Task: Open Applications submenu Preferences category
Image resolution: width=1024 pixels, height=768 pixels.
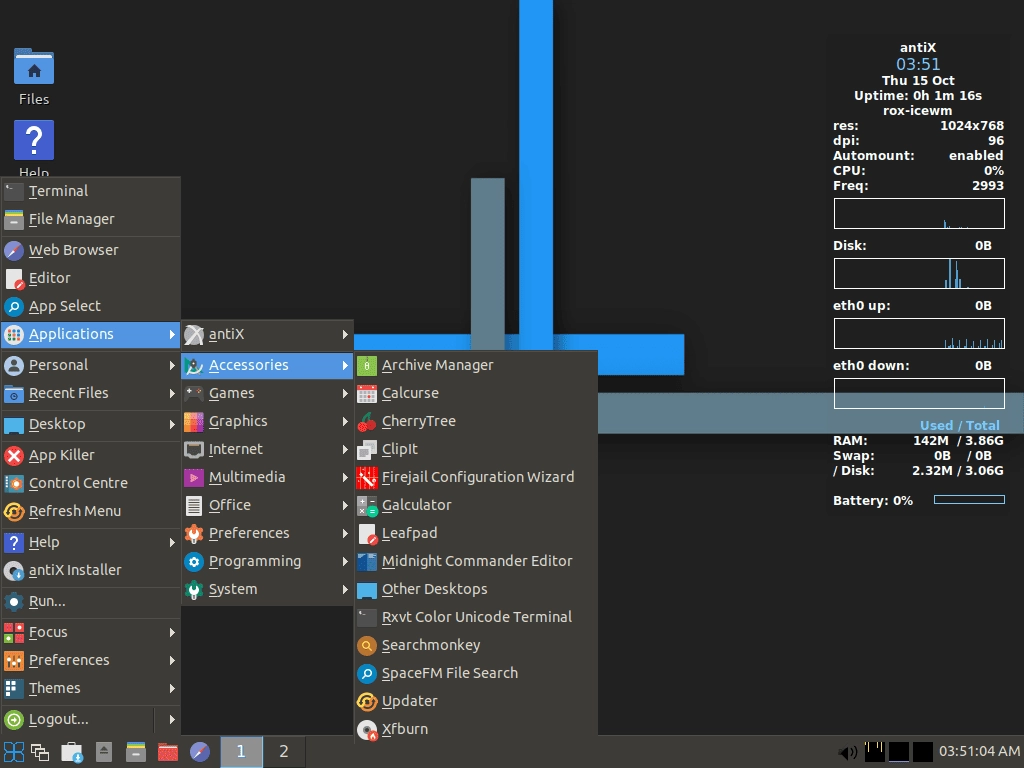Action: click(x=267, y=534)
